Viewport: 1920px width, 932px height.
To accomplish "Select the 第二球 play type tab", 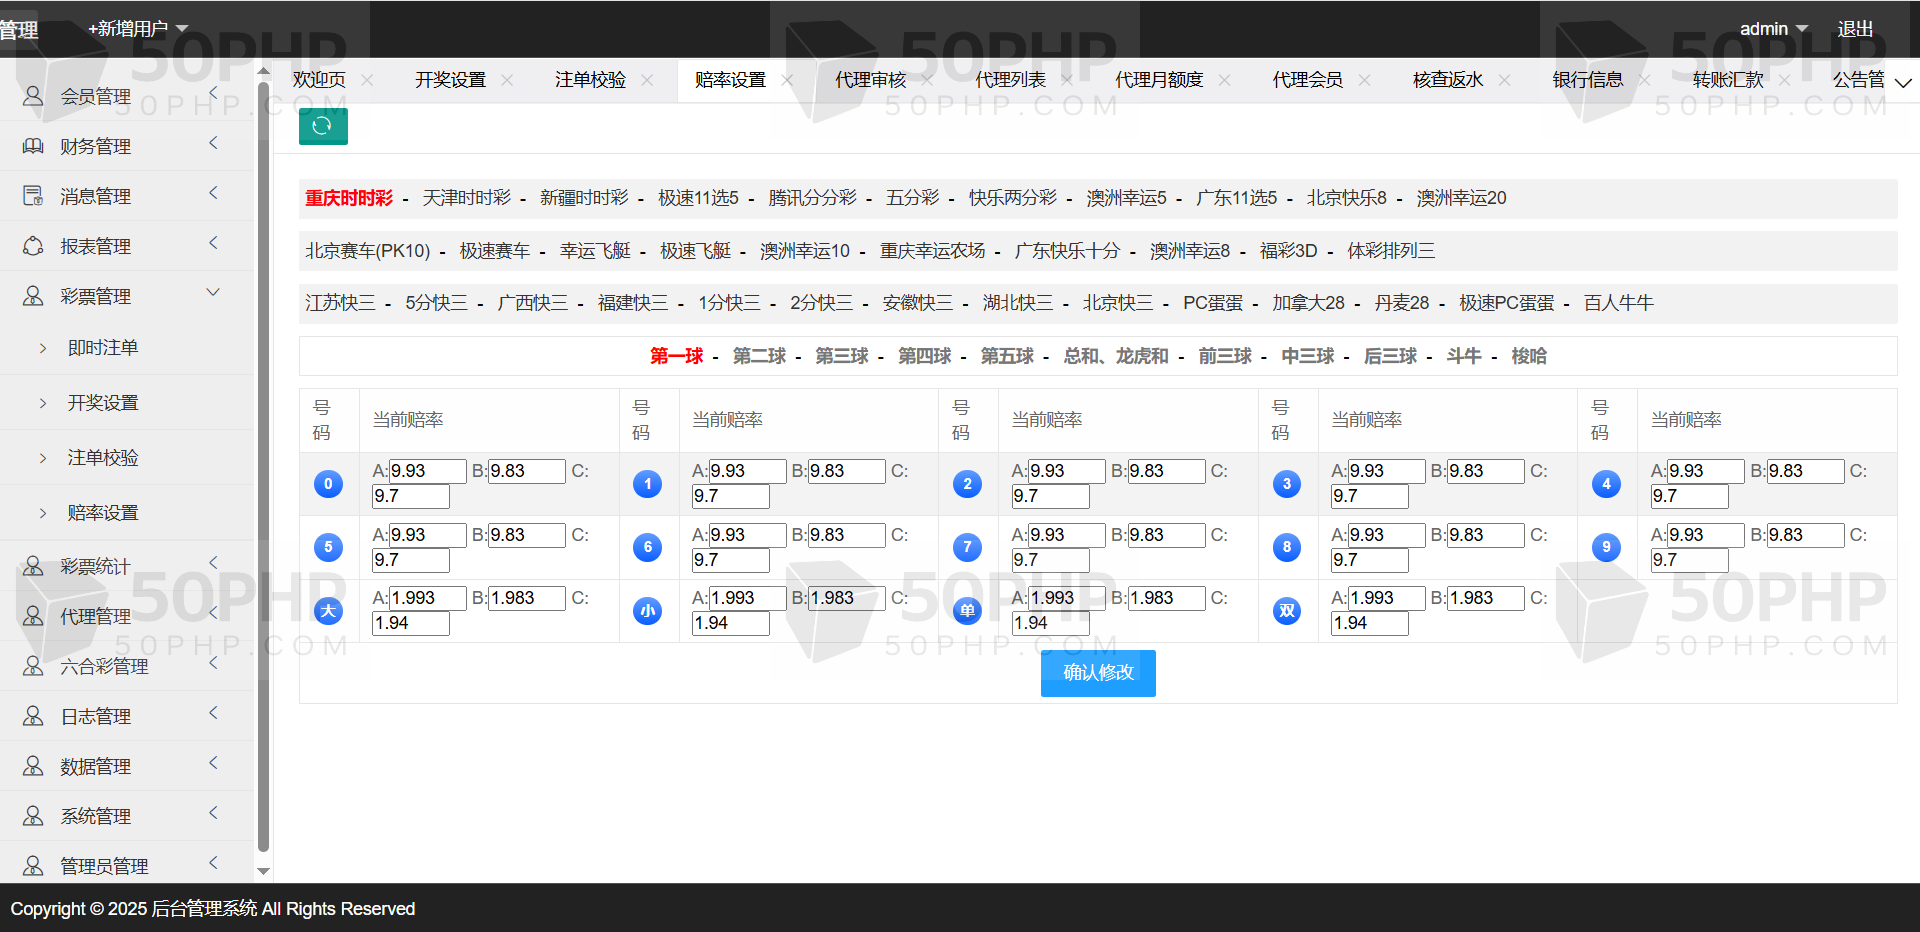I will point(759,356).
